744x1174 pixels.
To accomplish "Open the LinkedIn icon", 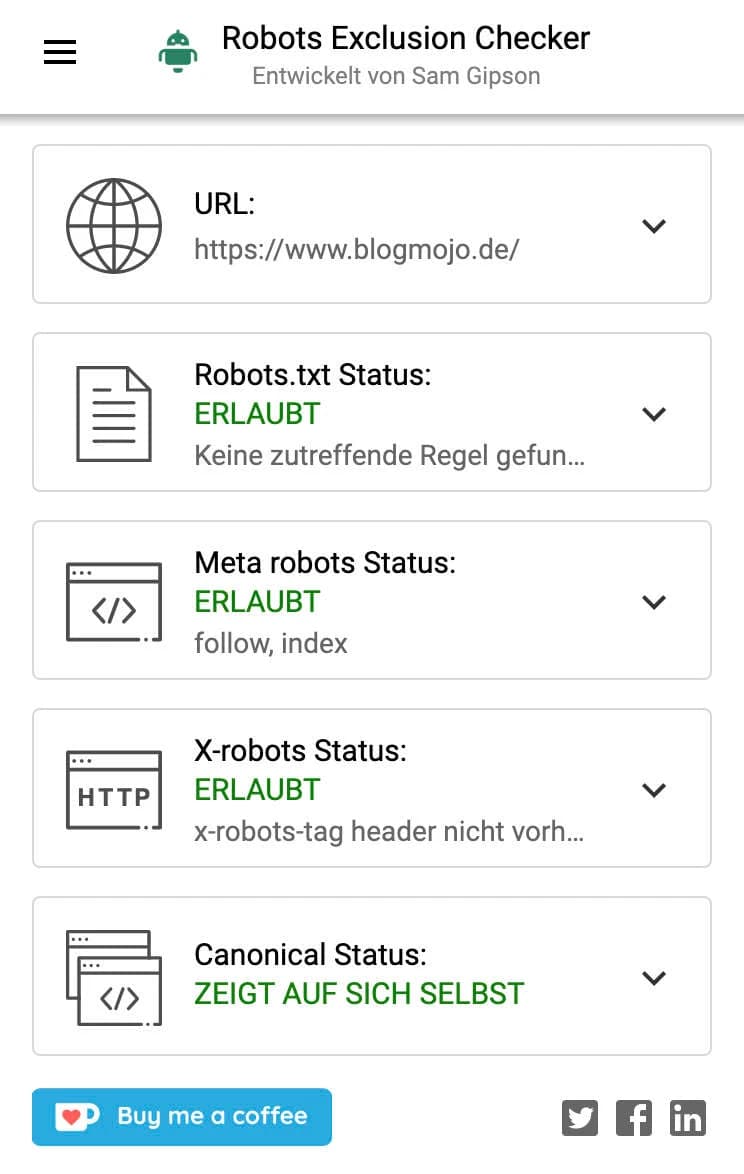I will [688, 1118].
